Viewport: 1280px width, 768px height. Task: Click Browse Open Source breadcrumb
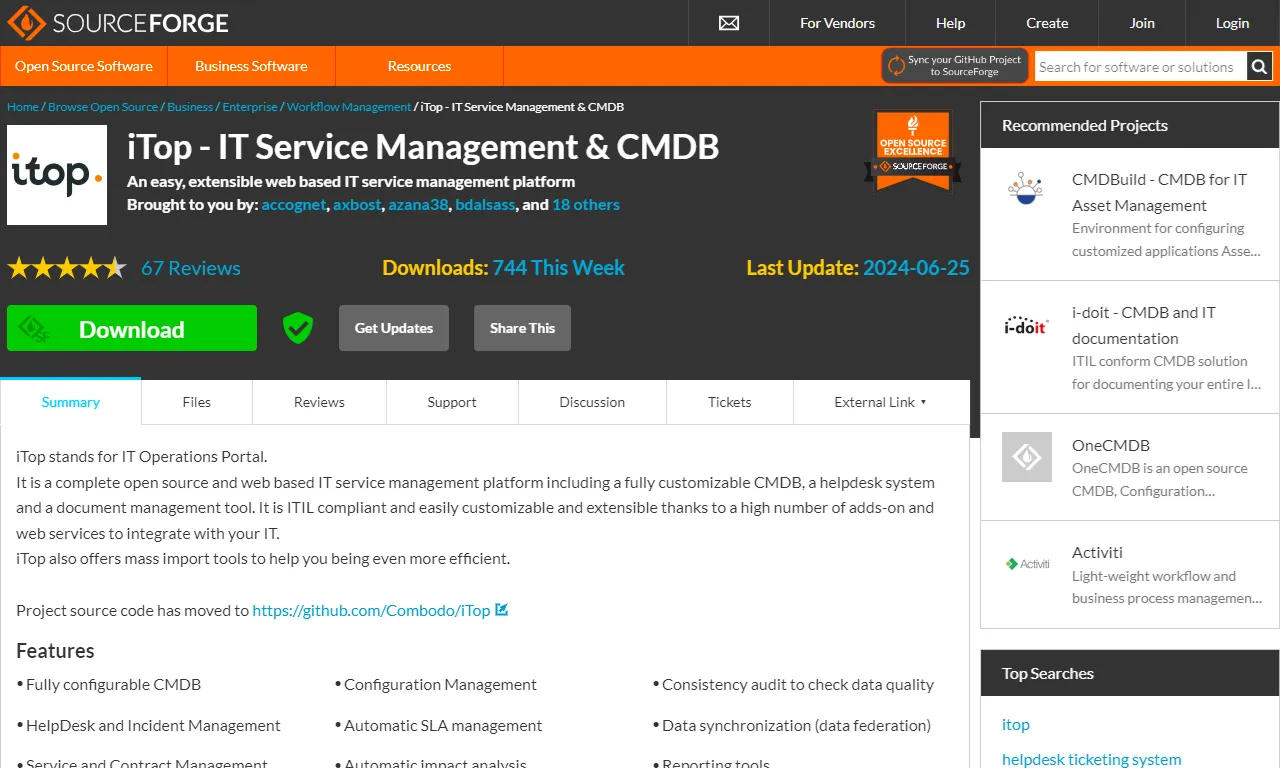103,107
